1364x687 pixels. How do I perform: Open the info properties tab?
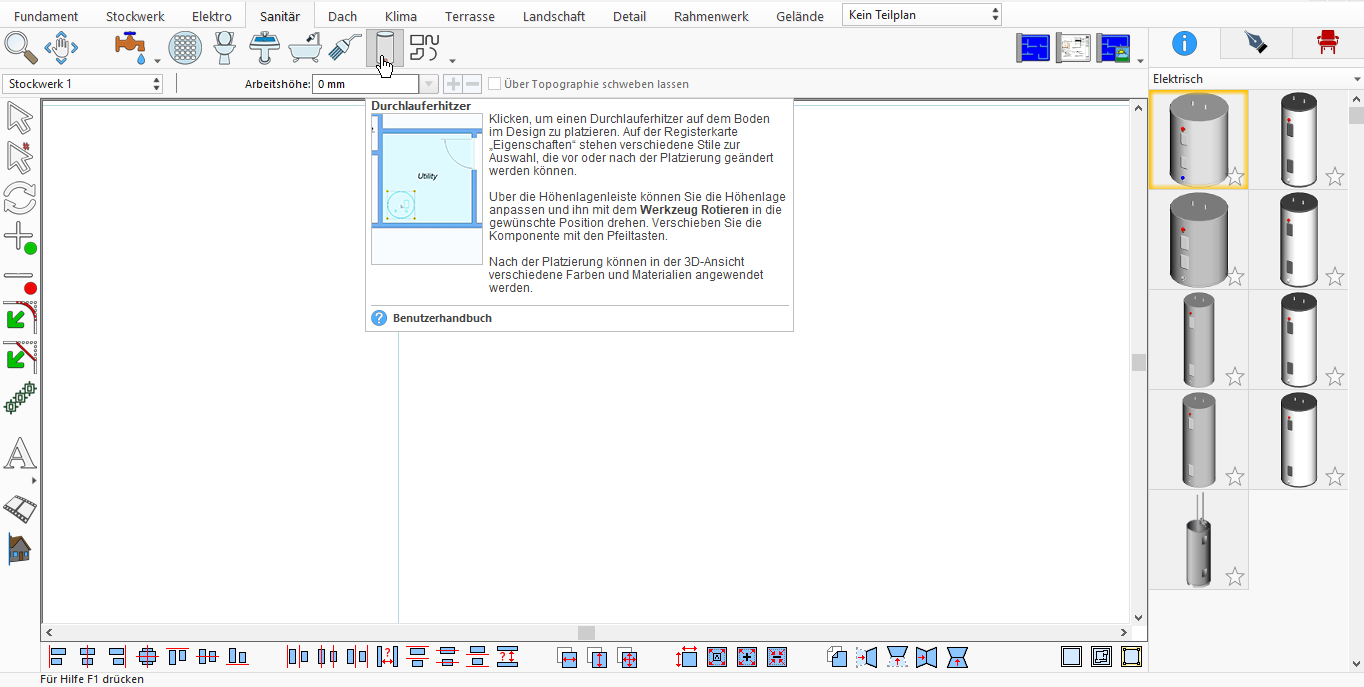(x=1184, y=43)
